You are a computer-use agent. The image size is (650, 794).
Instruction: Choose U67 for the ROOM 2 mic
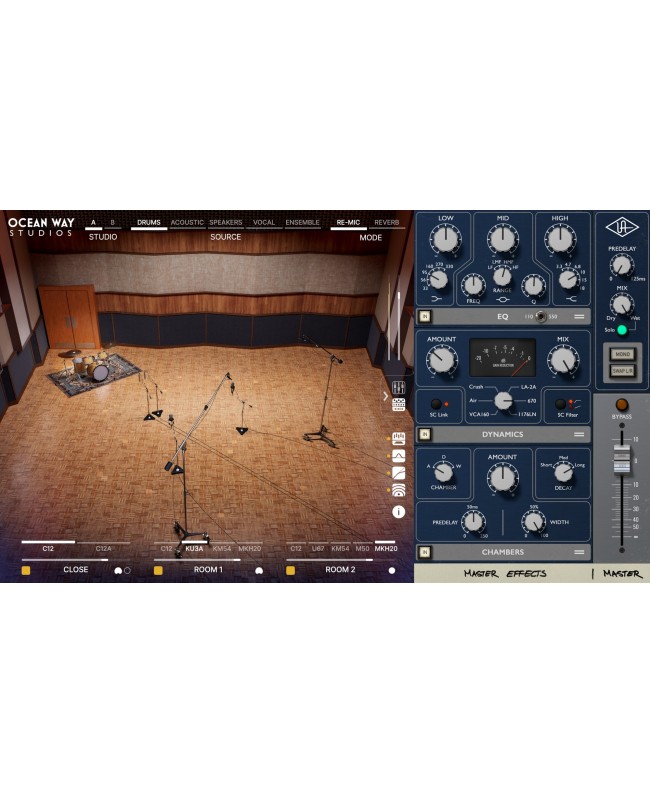click(318, 548)
